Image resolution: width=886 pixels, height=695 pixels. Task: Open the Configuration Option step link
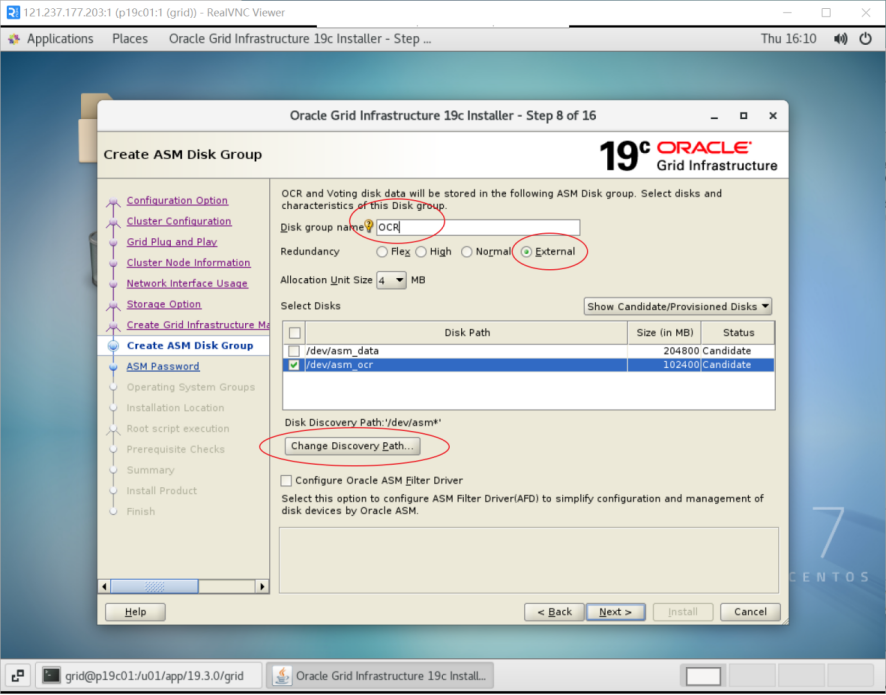(177, 201)
